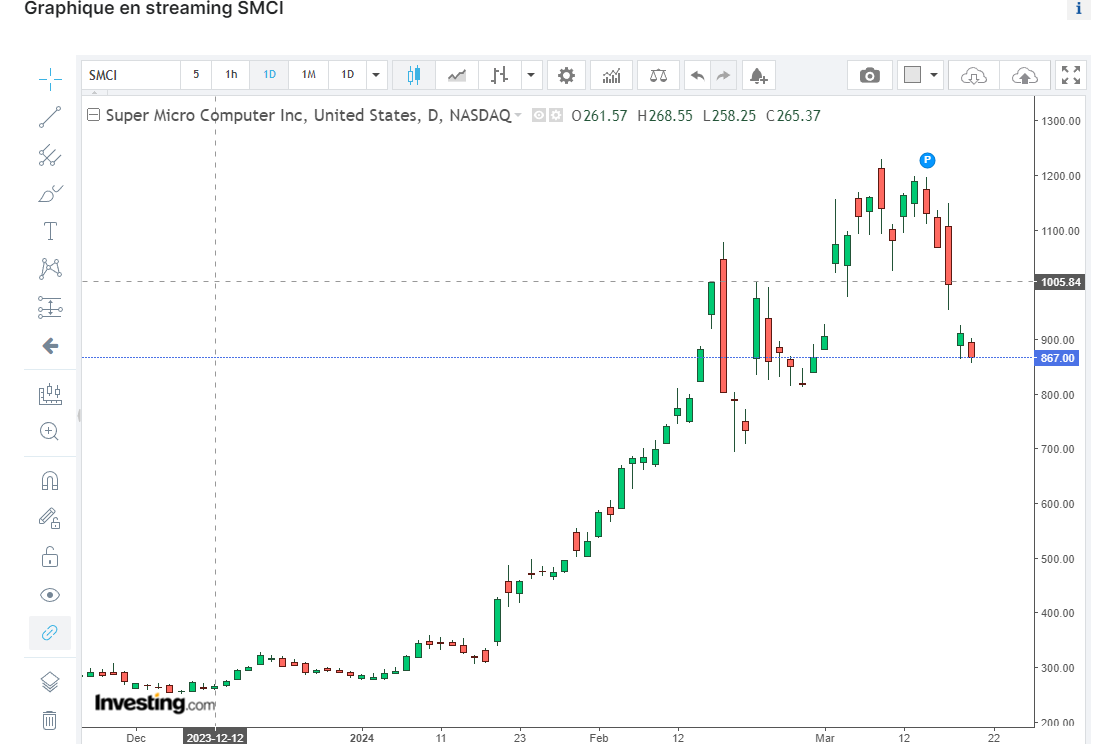Create an alert with bell icon
Viewport: 1109px width, 744px height.
coord(758,75)
